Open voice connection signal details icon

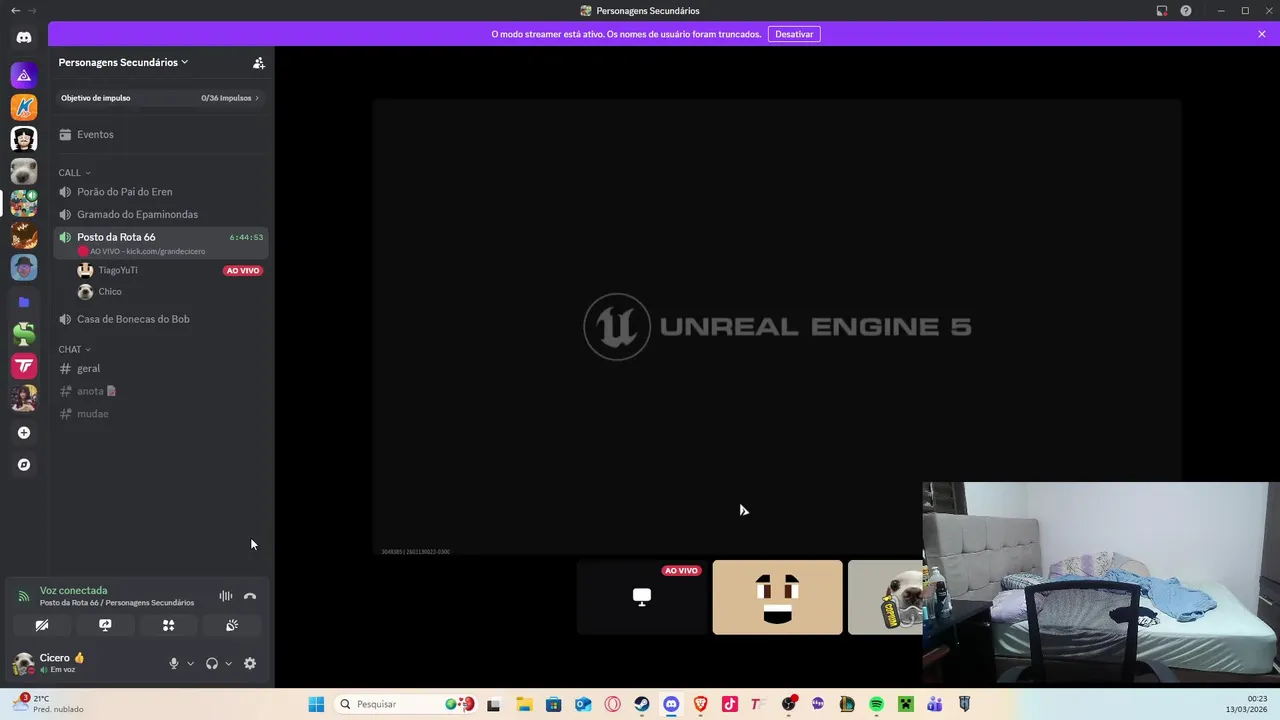tap(24, 596)
